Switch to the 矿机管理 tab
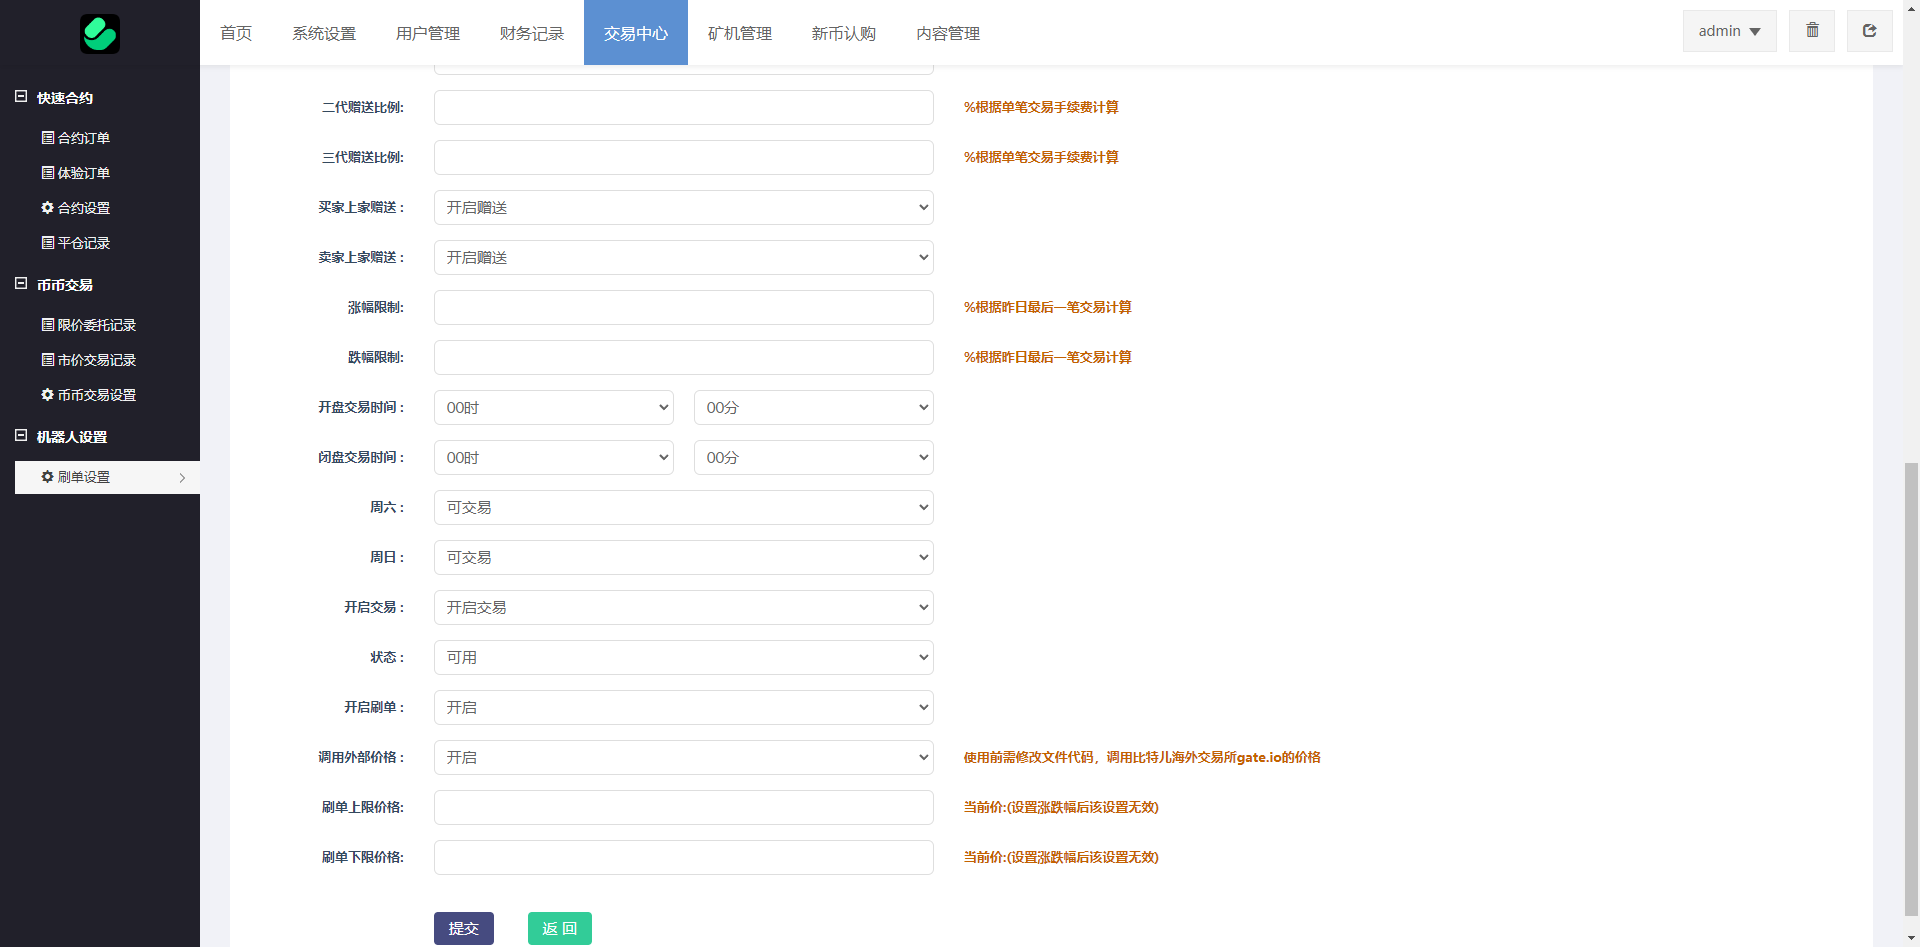Viewport: 1920px width, 947px height. (739, 33)
